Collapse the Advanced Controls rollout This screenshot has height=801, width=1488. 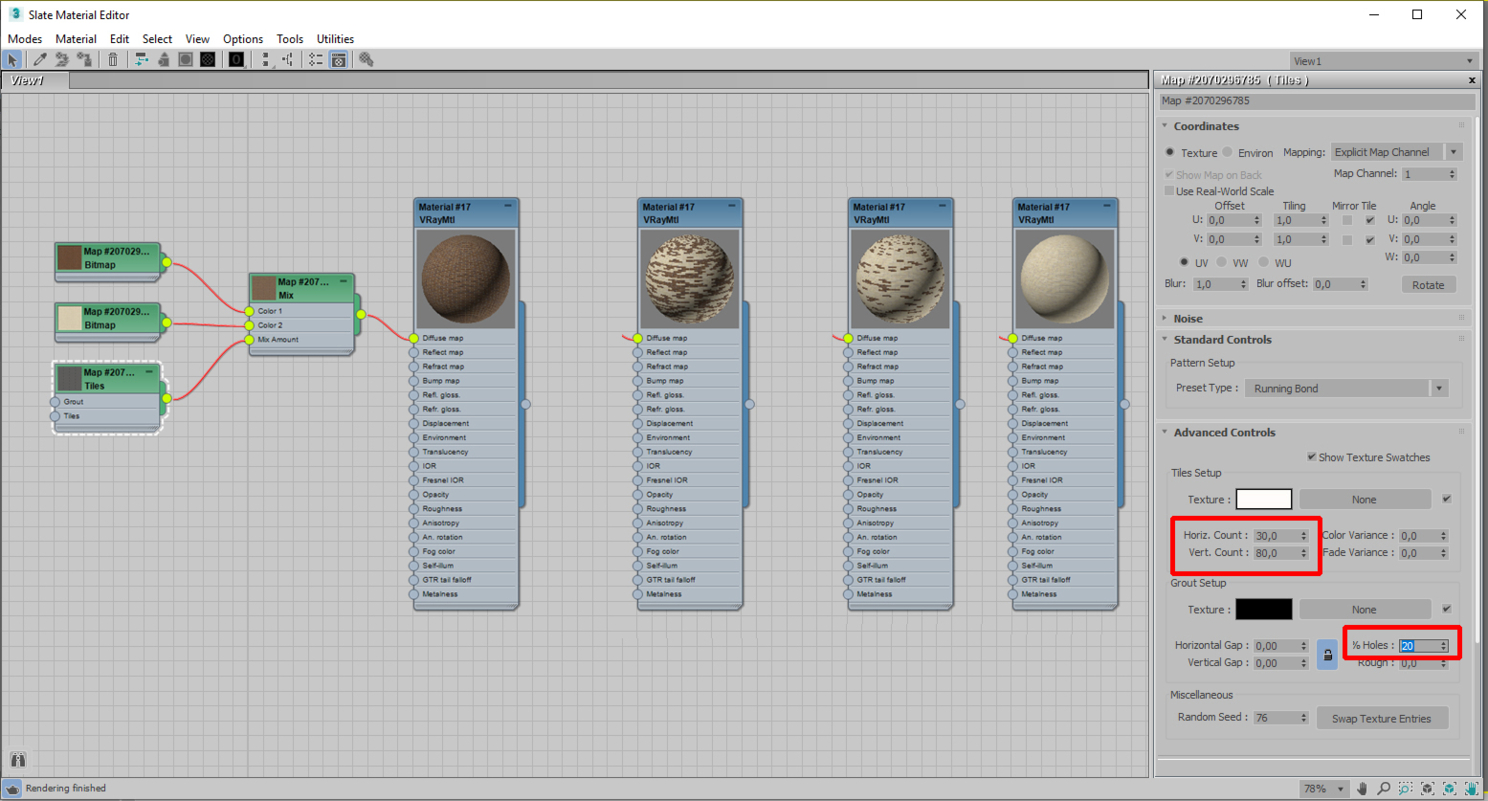click(1164, 433)
